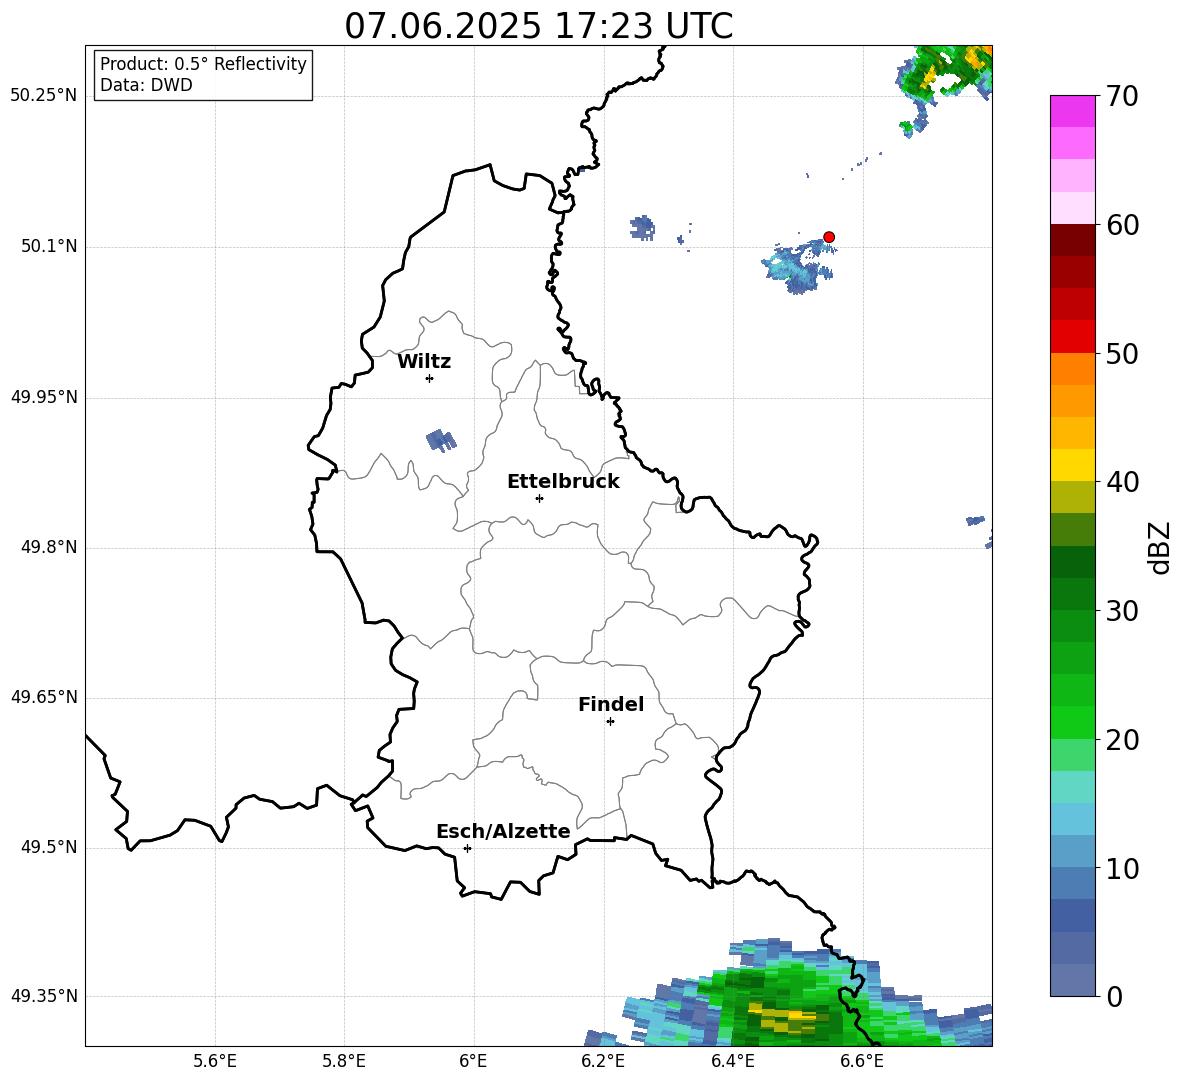Screen dimensions: 1184x1081
Task: Click the 49.95°N latitude label
Action: pyautogui.click(x=45, y=397)
